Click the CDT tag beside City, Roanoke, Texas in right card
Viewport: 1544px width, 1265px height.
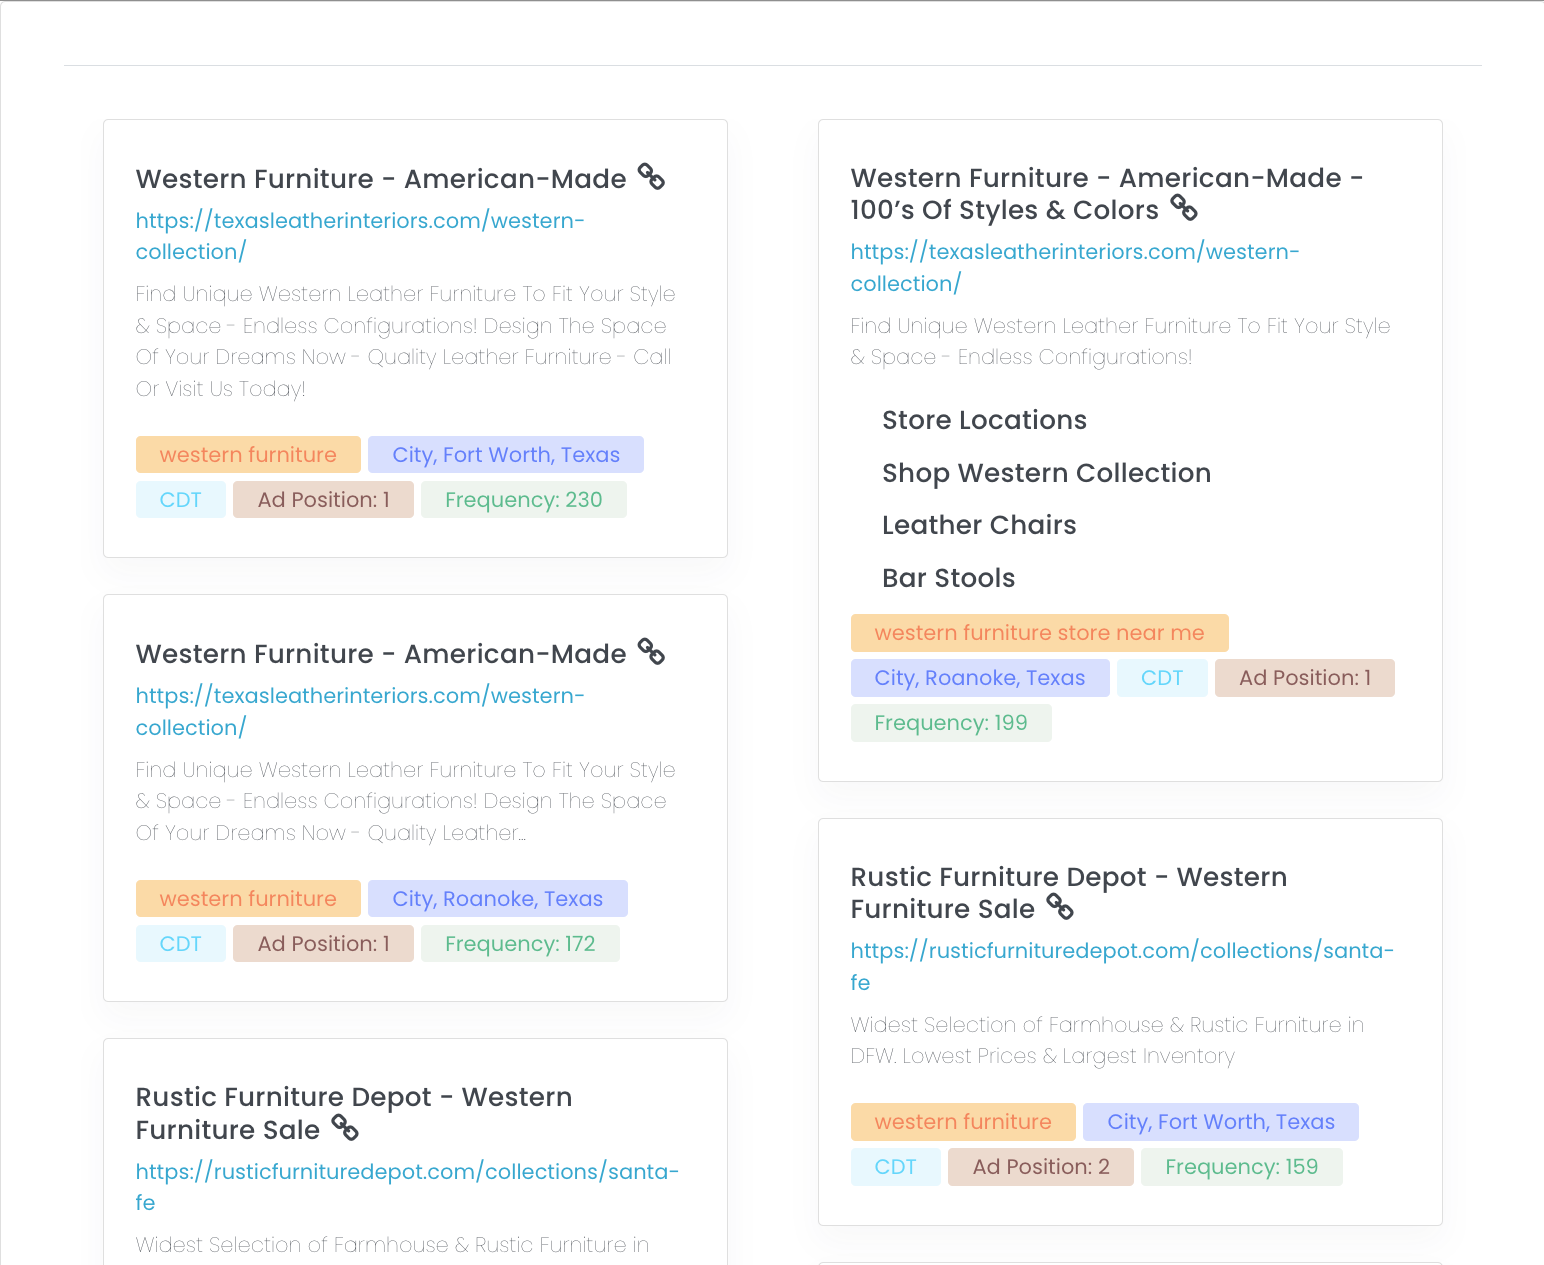coord(1161,678)
